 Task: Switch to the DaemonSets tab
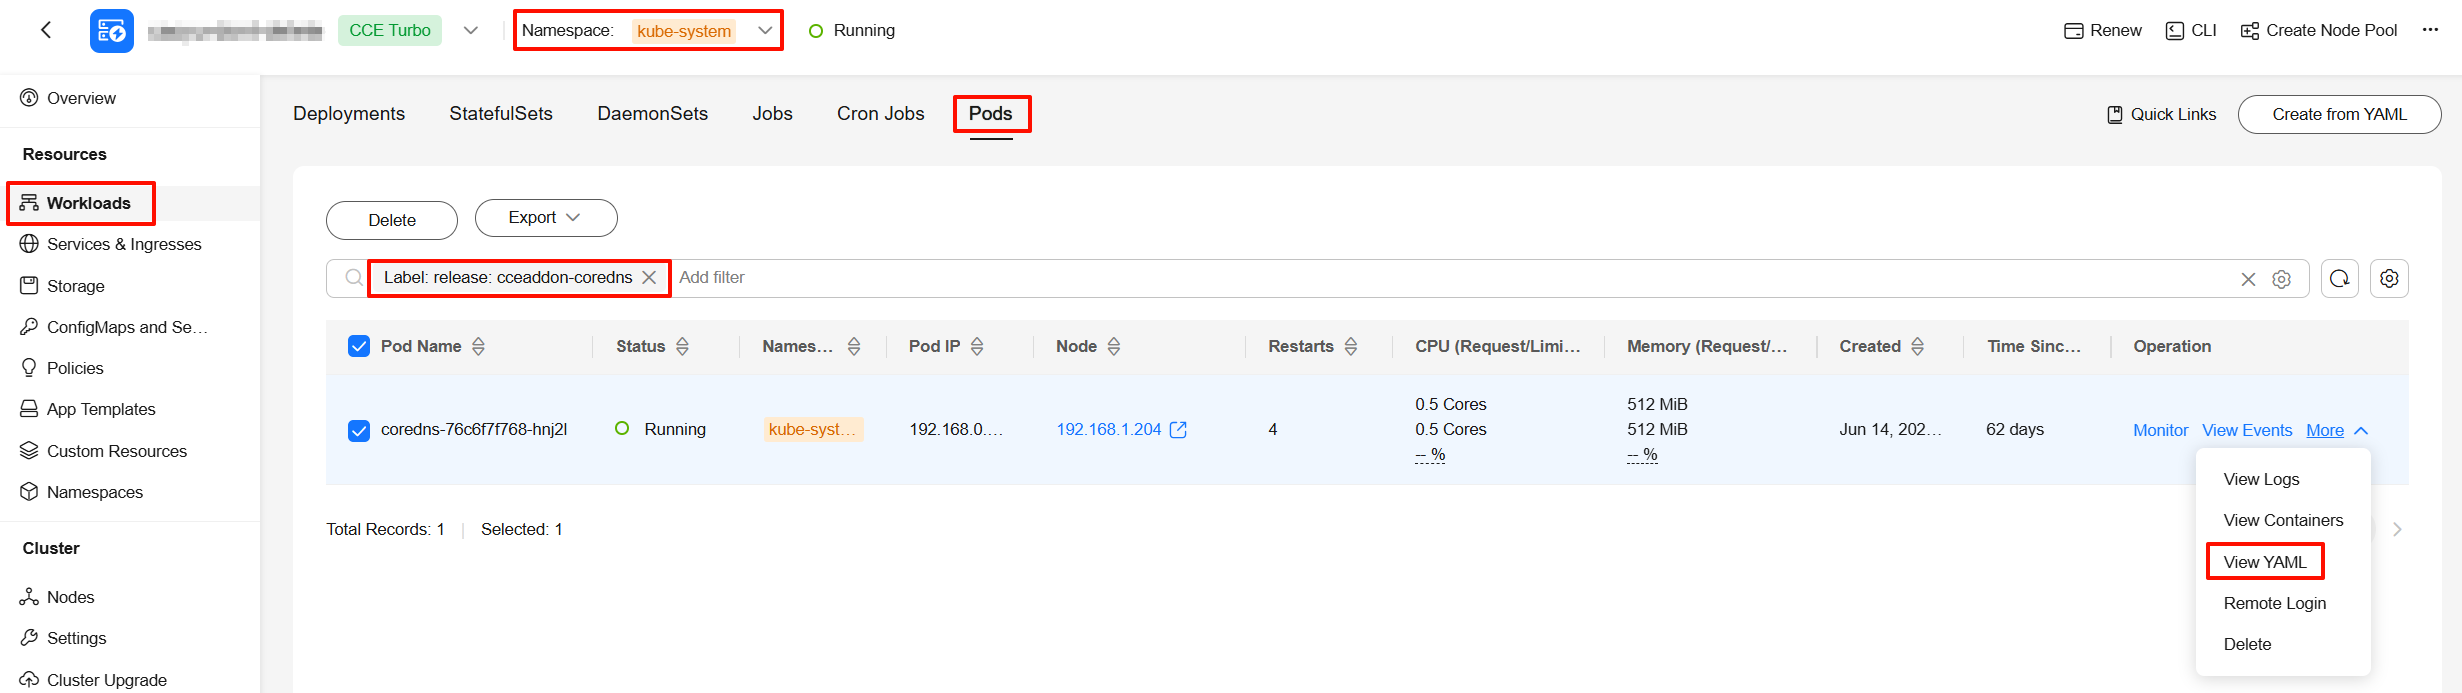tap(653, 114)
